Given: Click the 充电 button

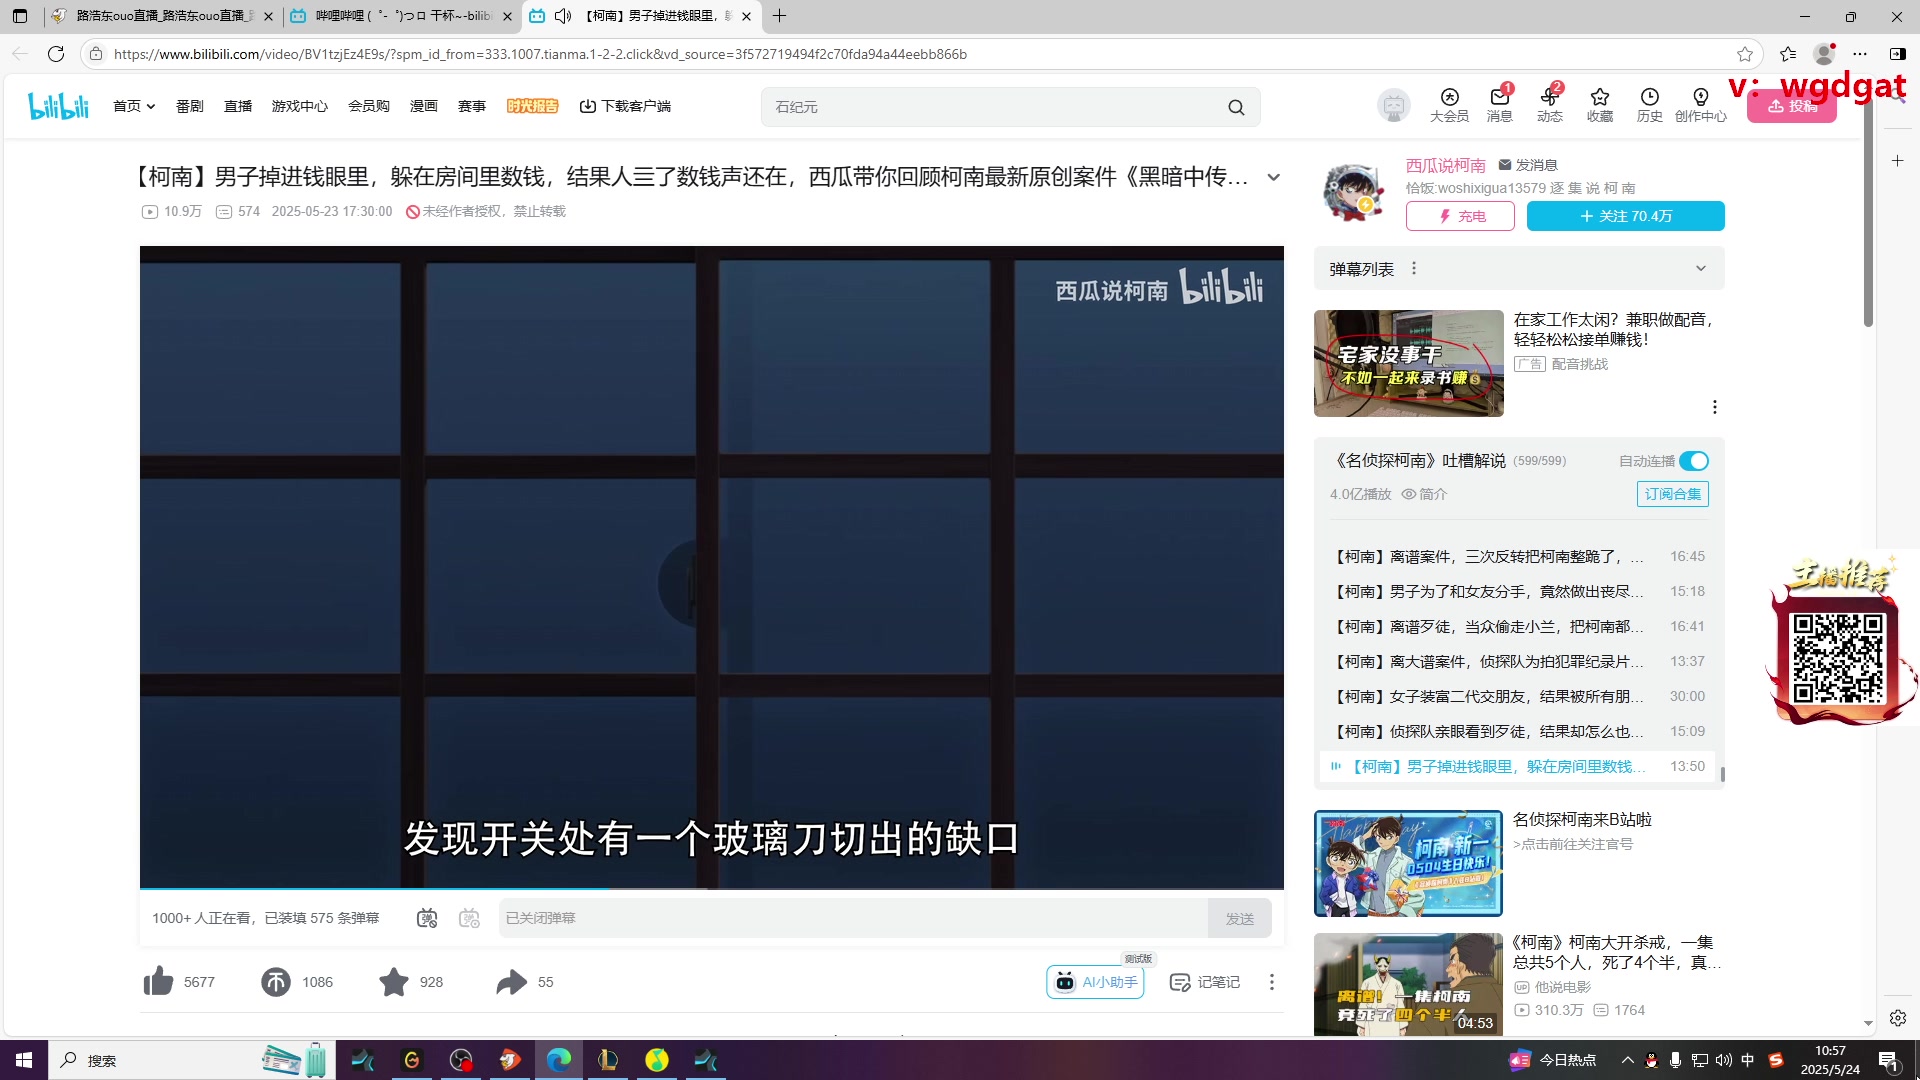Looking at the screenshot, I should (x=1459, y=216).
